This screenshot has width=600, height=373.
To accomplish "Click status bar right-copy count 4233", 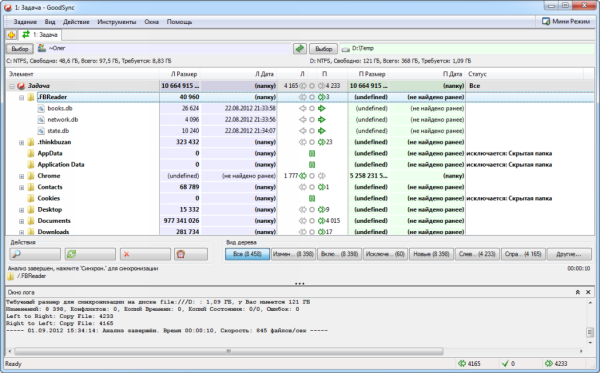I will [556, 363].
